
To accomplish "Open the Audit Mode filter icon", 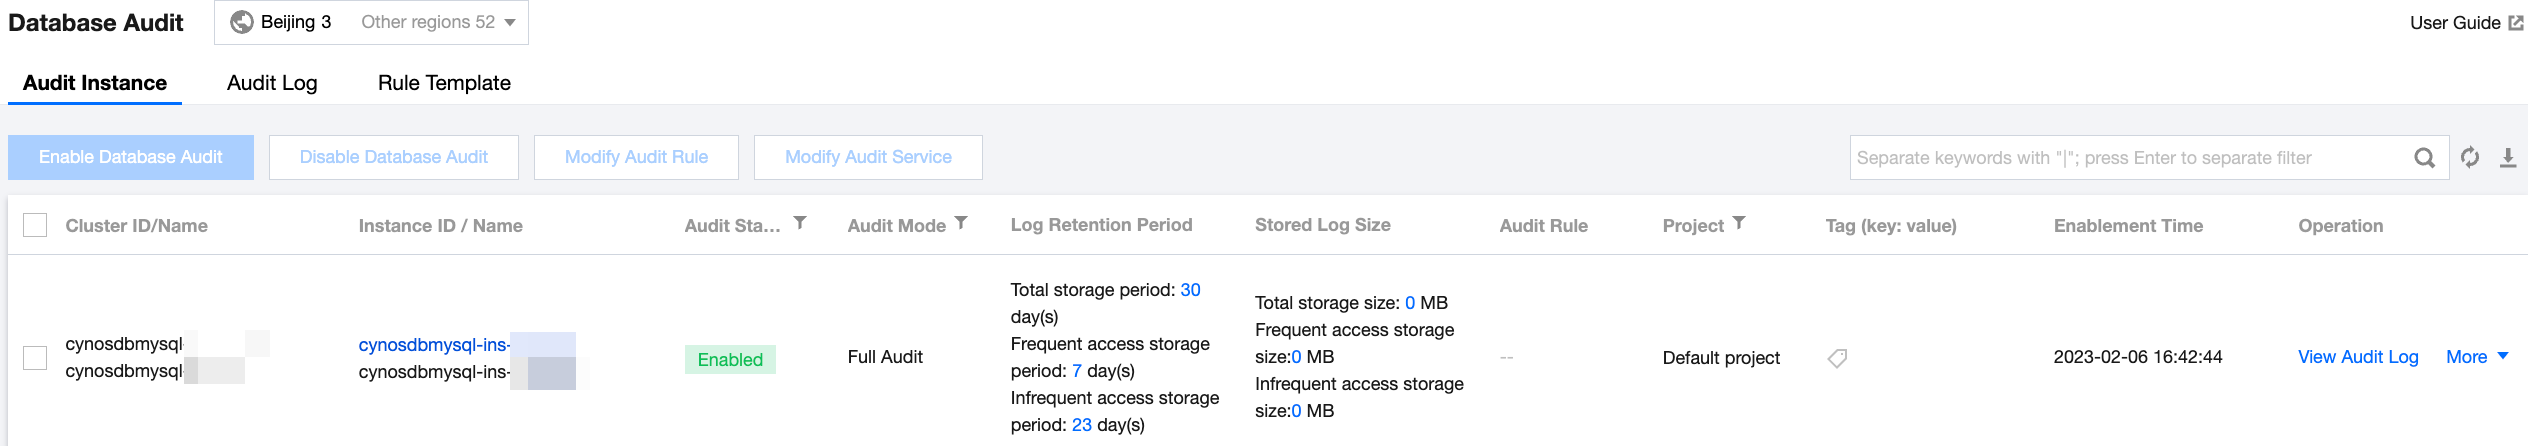I will [x=961, y=223].
